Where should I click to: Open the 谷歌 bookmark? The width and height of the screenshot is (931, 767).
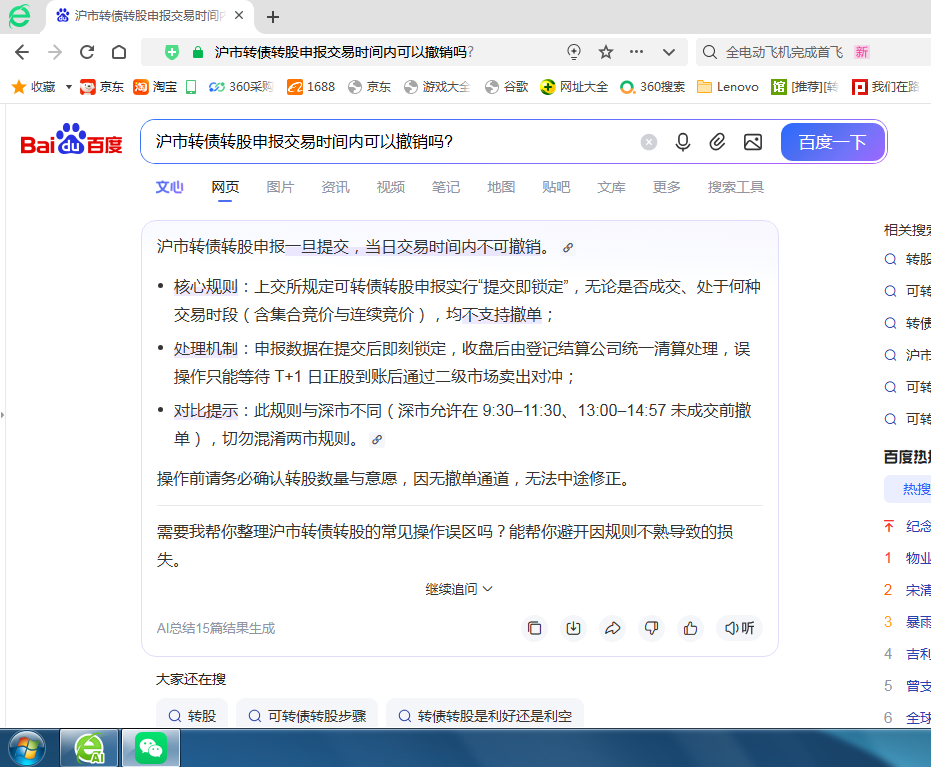point(506,87)
